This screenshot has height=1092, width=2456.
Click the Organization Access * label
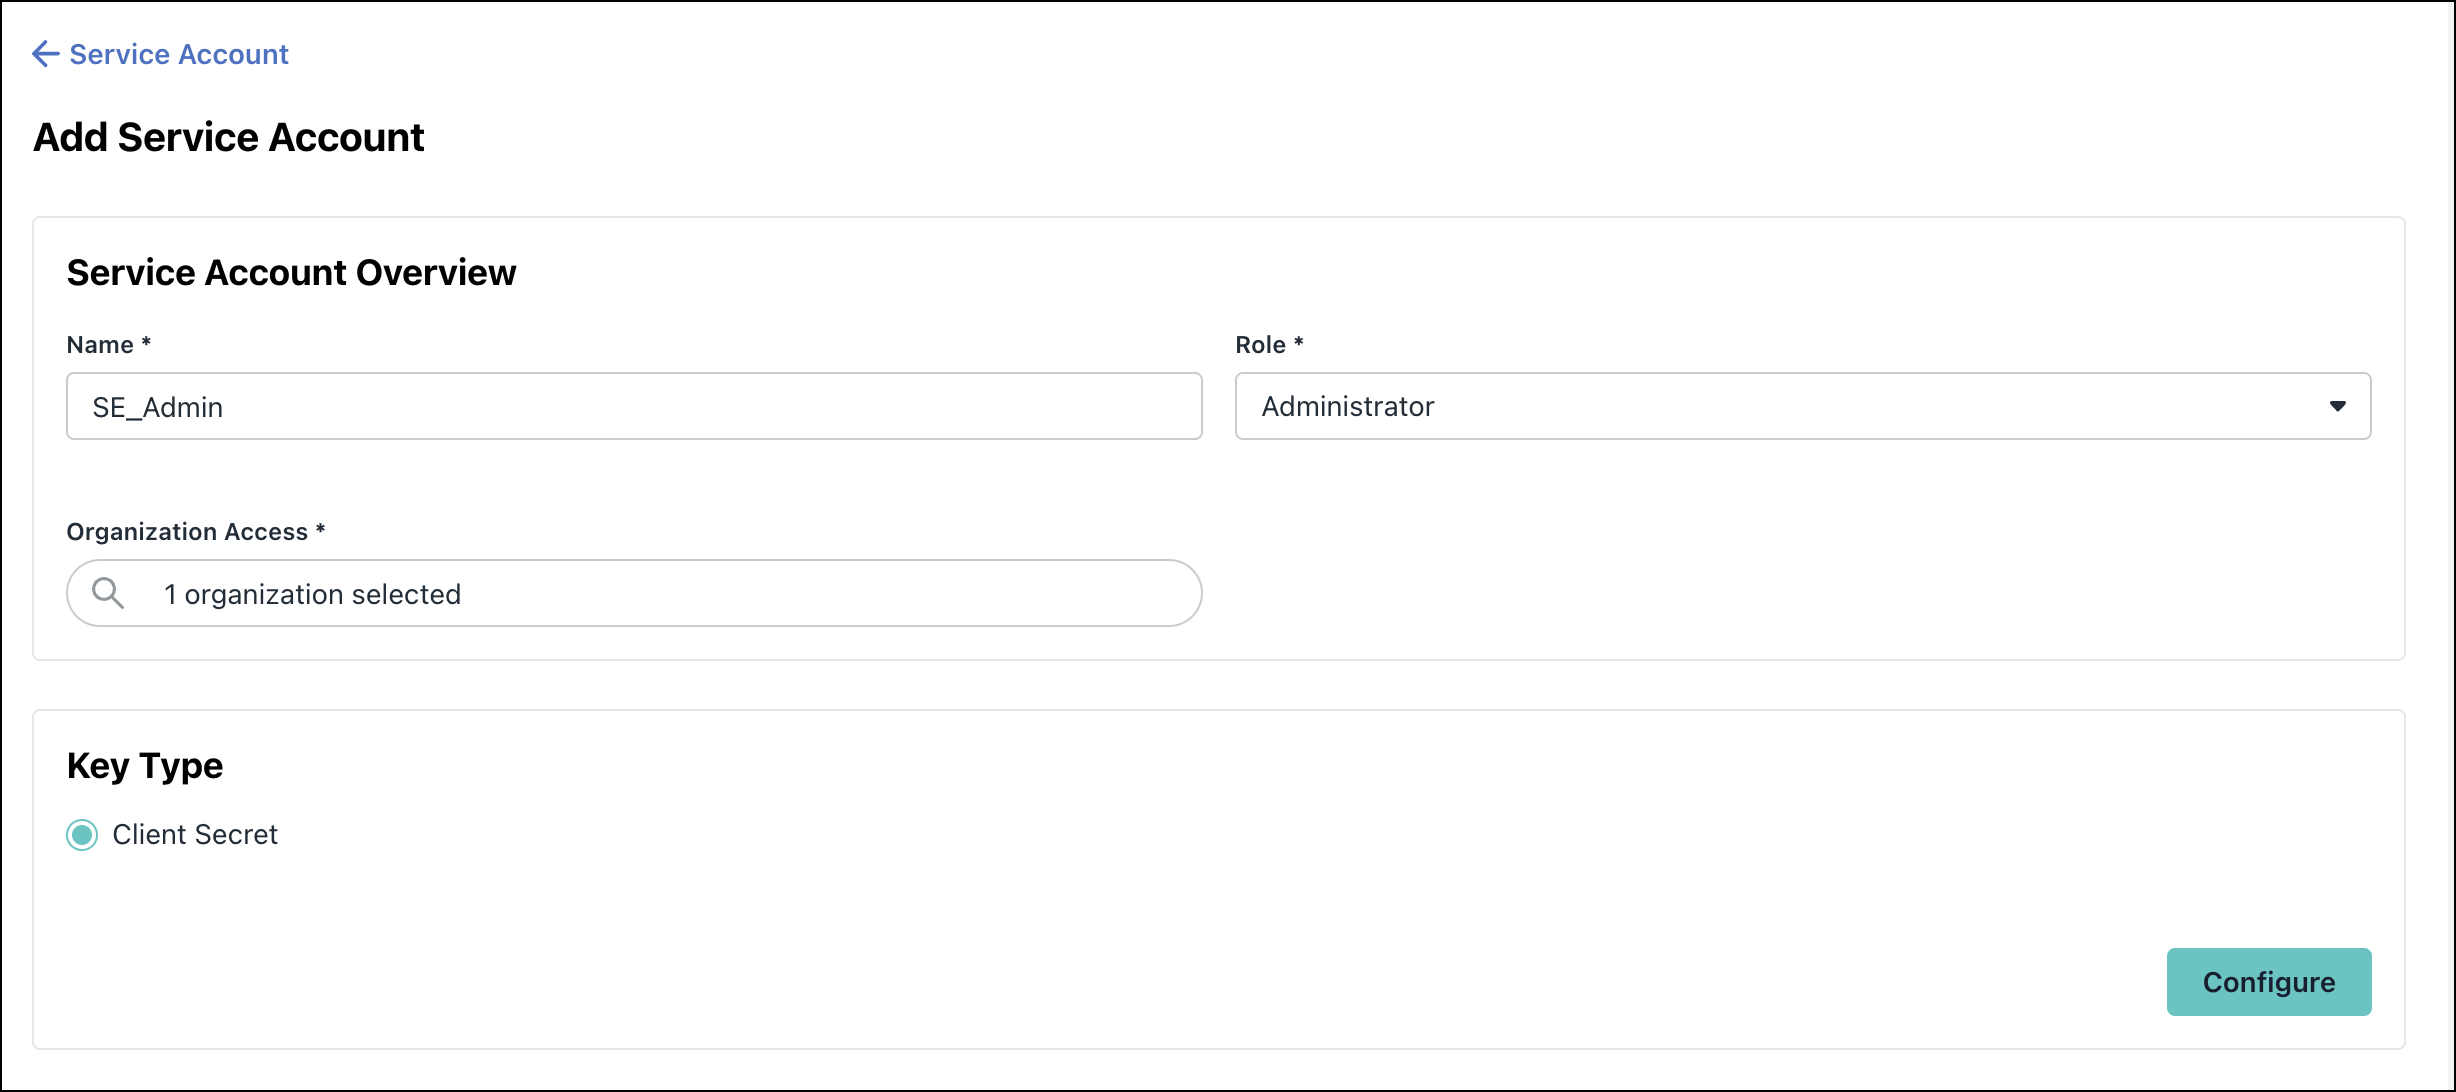[196, 531]
